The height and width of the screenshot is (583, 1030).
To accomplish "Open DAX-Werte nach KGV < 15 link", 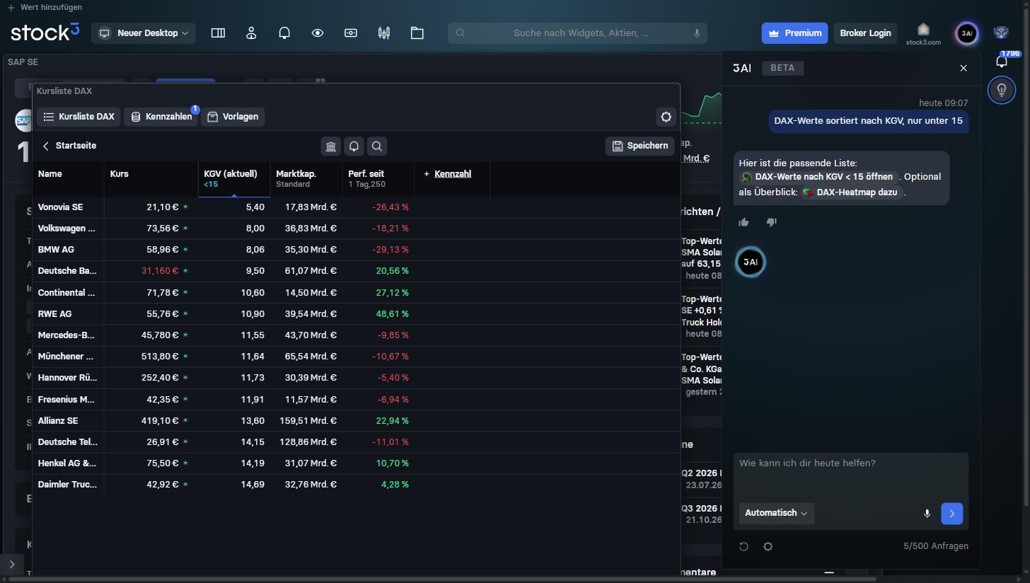I will pyautogui.click(x=818, y=177).
